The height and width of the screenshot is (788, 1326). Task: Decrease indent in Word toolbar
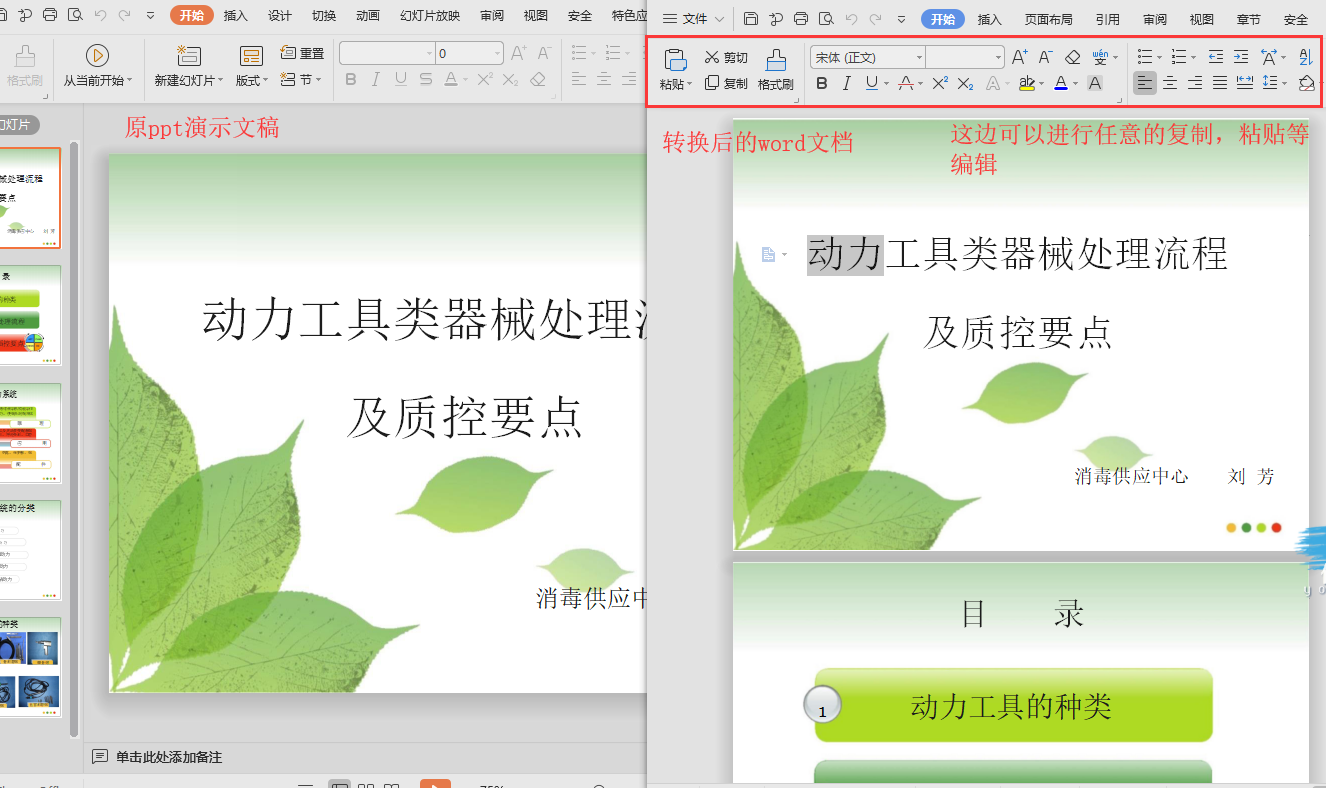pos(1215,58)
